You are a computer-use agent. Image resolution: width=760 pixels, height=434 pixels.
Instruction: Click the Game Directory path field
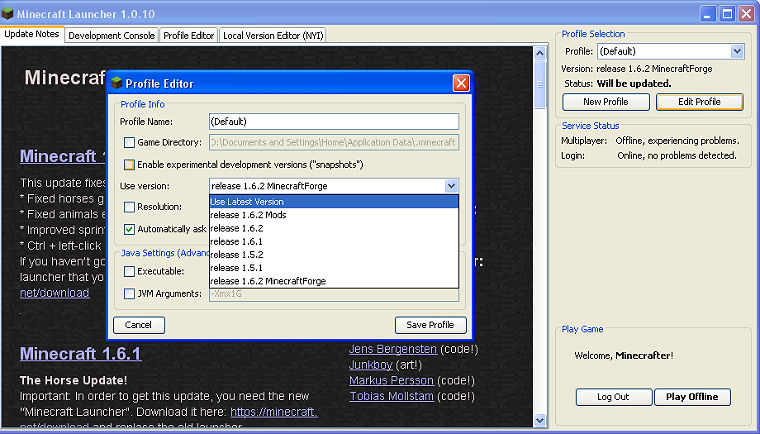(x=334, y=143)
